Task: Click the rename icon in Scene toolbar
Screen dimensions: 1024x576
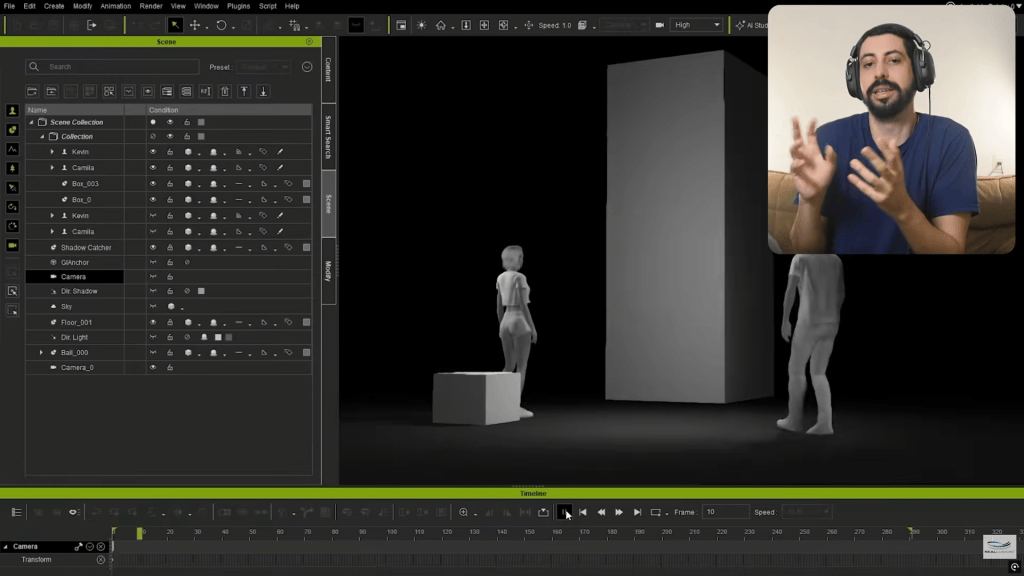Action: point(206,91)
